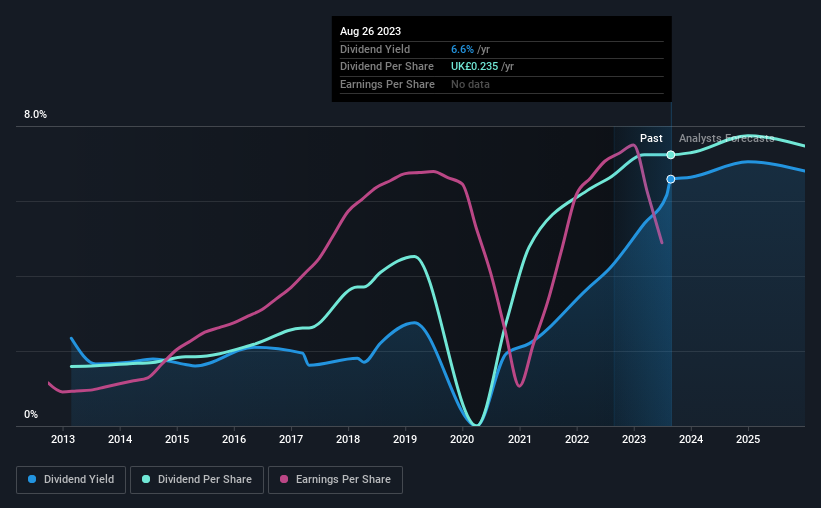Viewport: 821px width, 508px height.
Task: Click the 'Earnings Per Share' tooltip row label
Action: pyautogui.click(x=387, y=84)
